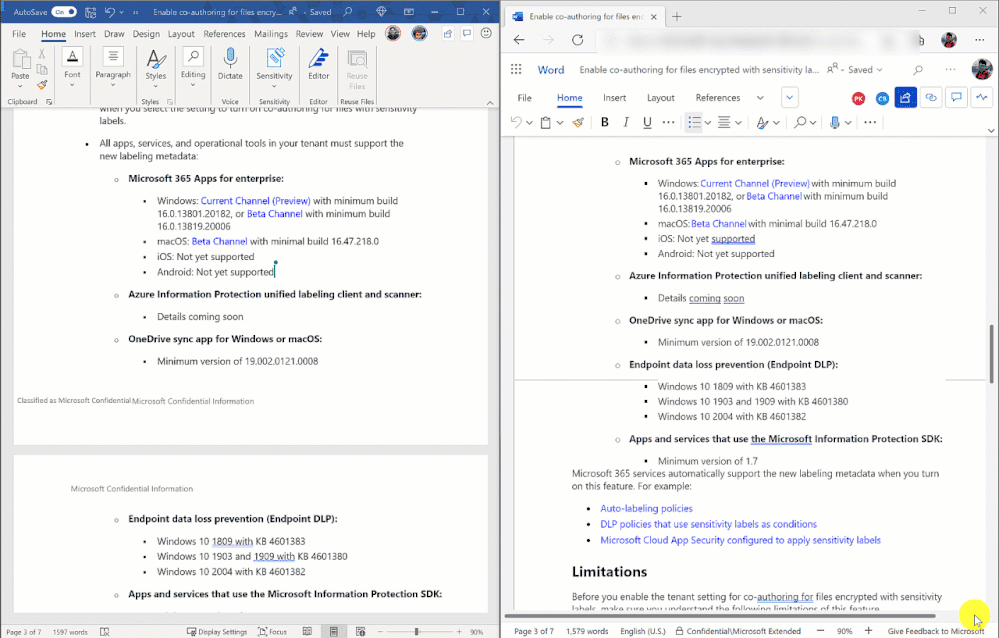
Task: Click the vertical scrollbar in Word web document
Action: click(991, 354)
